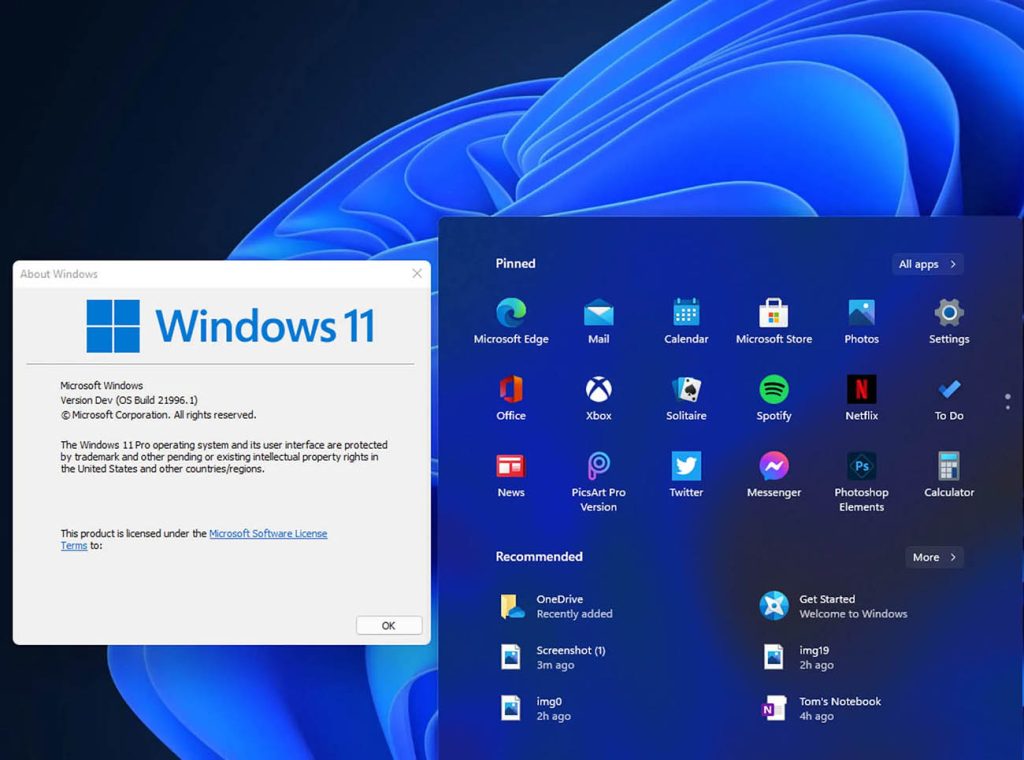Click the Recommended section heading
1024x760 pixels.
click(539, 557)
